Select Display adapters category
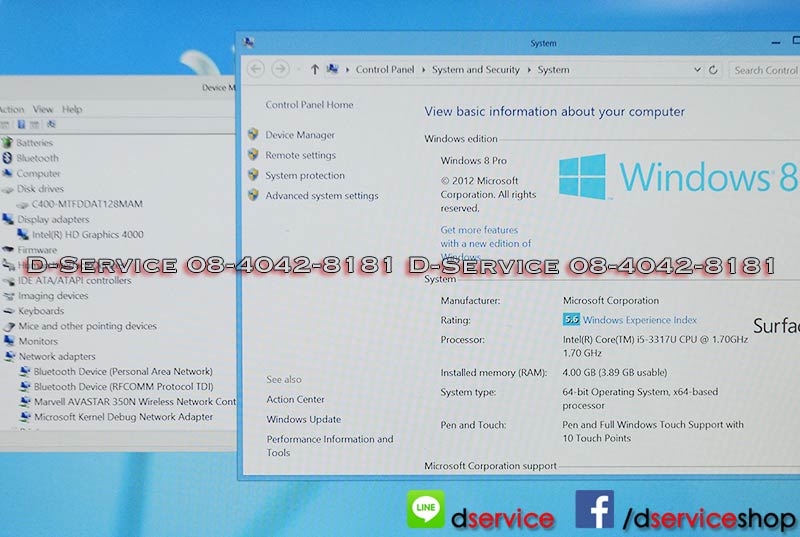 (x=53, y=219)
